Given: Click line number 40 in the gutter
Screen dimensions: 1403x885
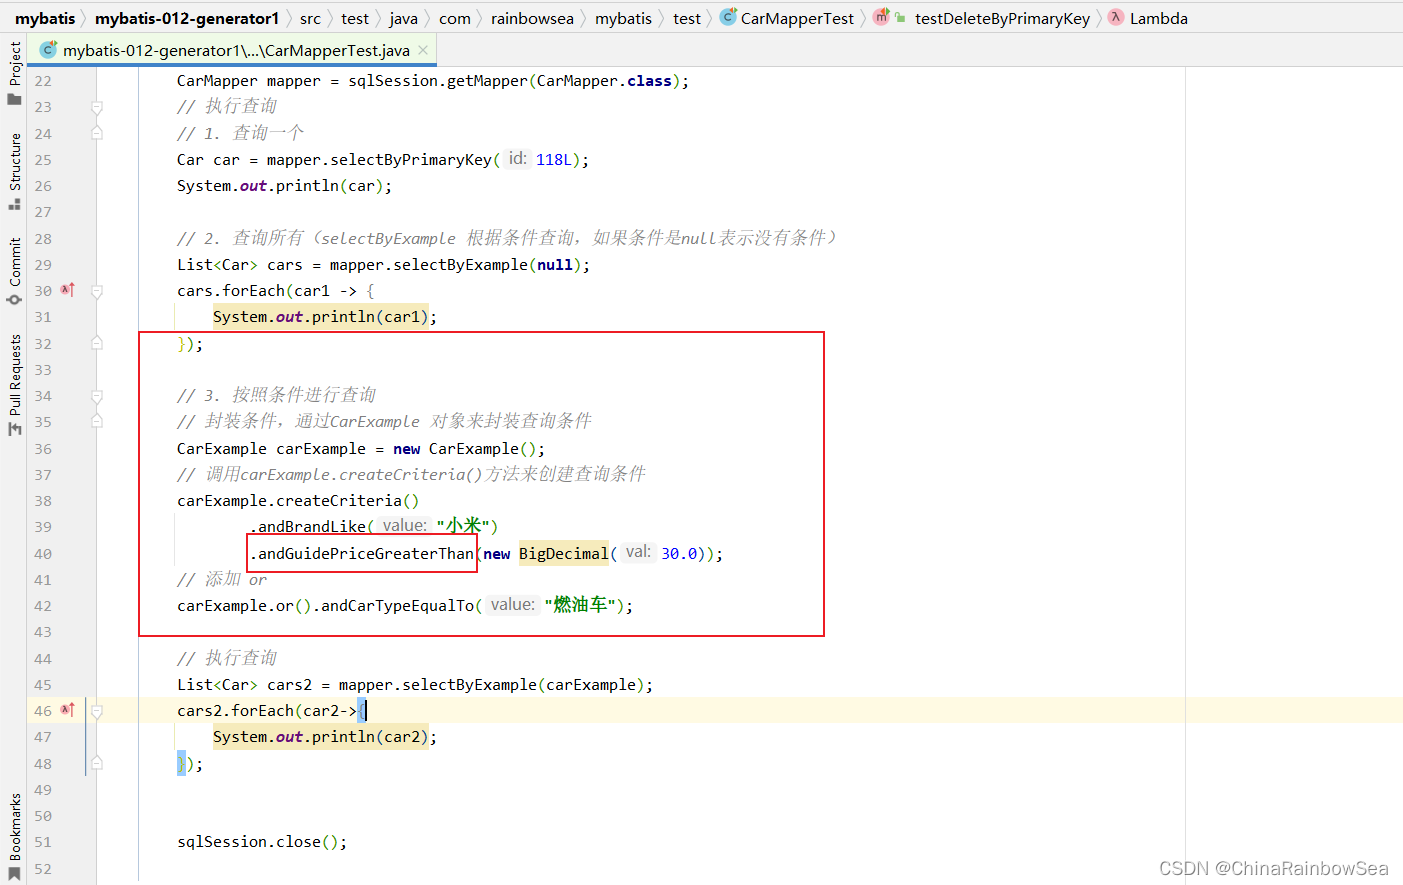Looking at the screenshot, I should click(43, 554).
